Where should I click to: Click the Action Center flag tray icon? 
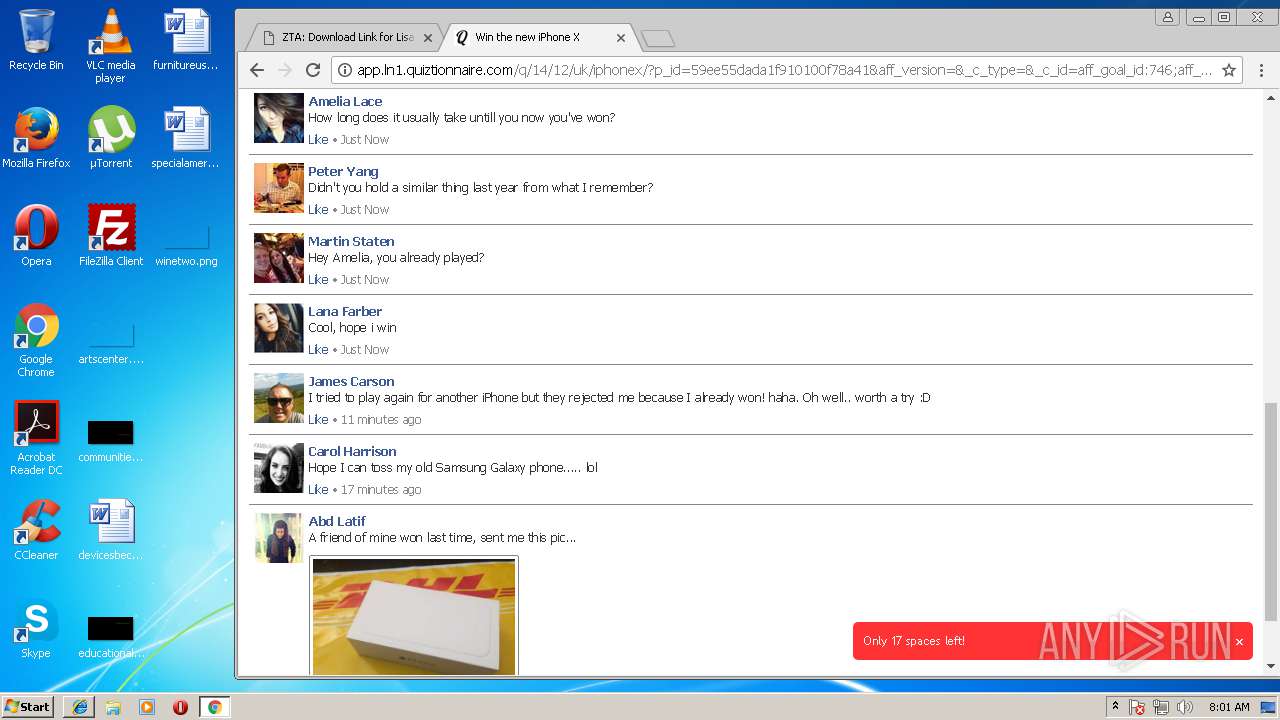[1137, 707]
